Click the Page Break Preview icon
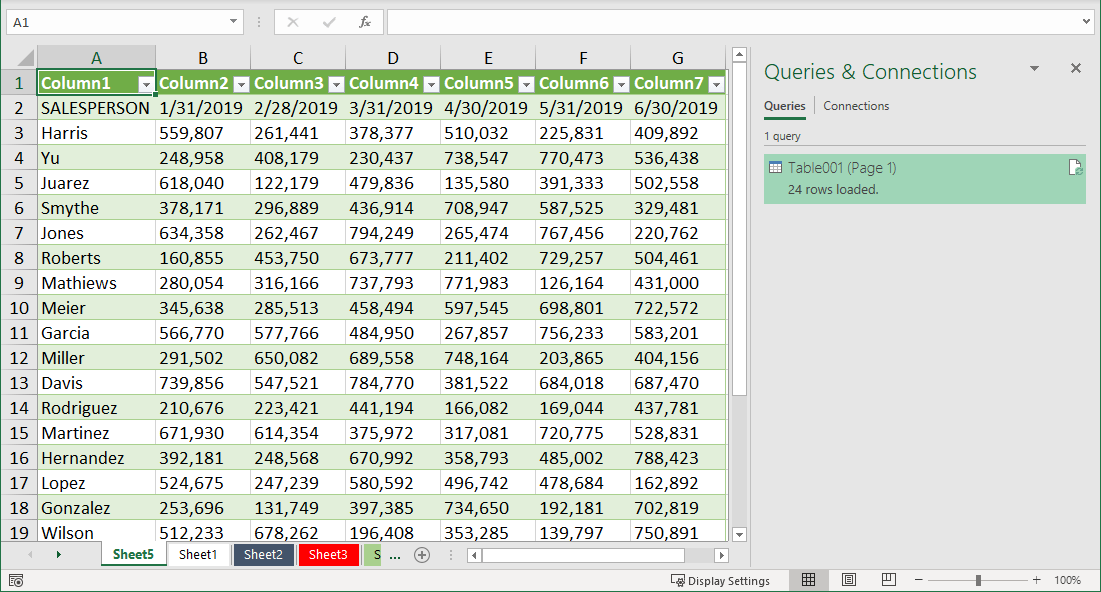 pos(888,579)
